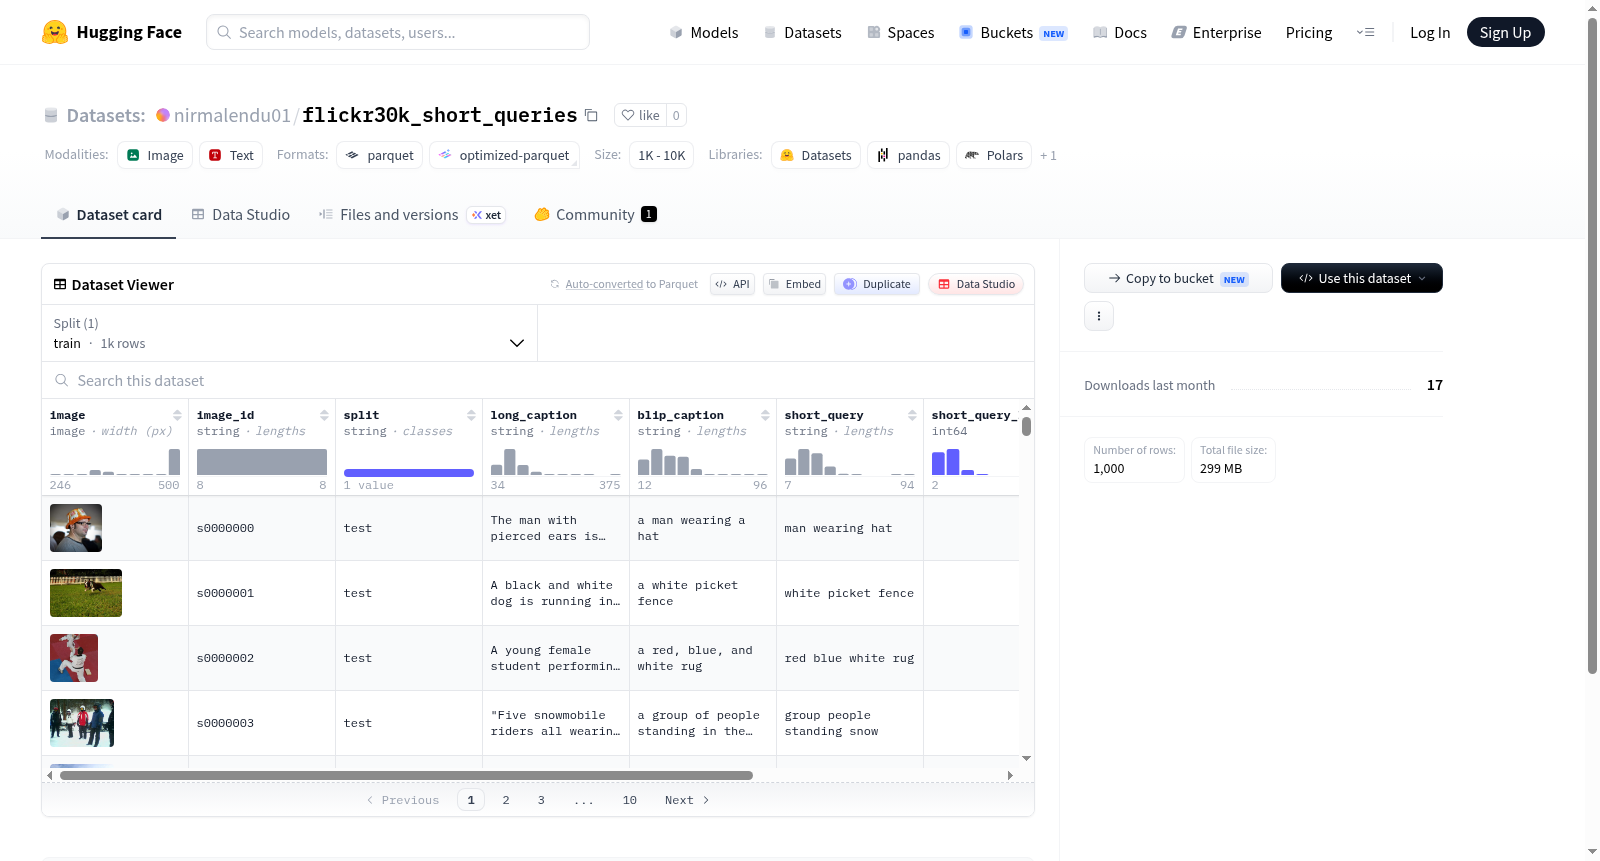Image resolution: width=1600 pixels, height=861 pixels.
Task: Navigate to Enterprise
Action: [1216, 32]
